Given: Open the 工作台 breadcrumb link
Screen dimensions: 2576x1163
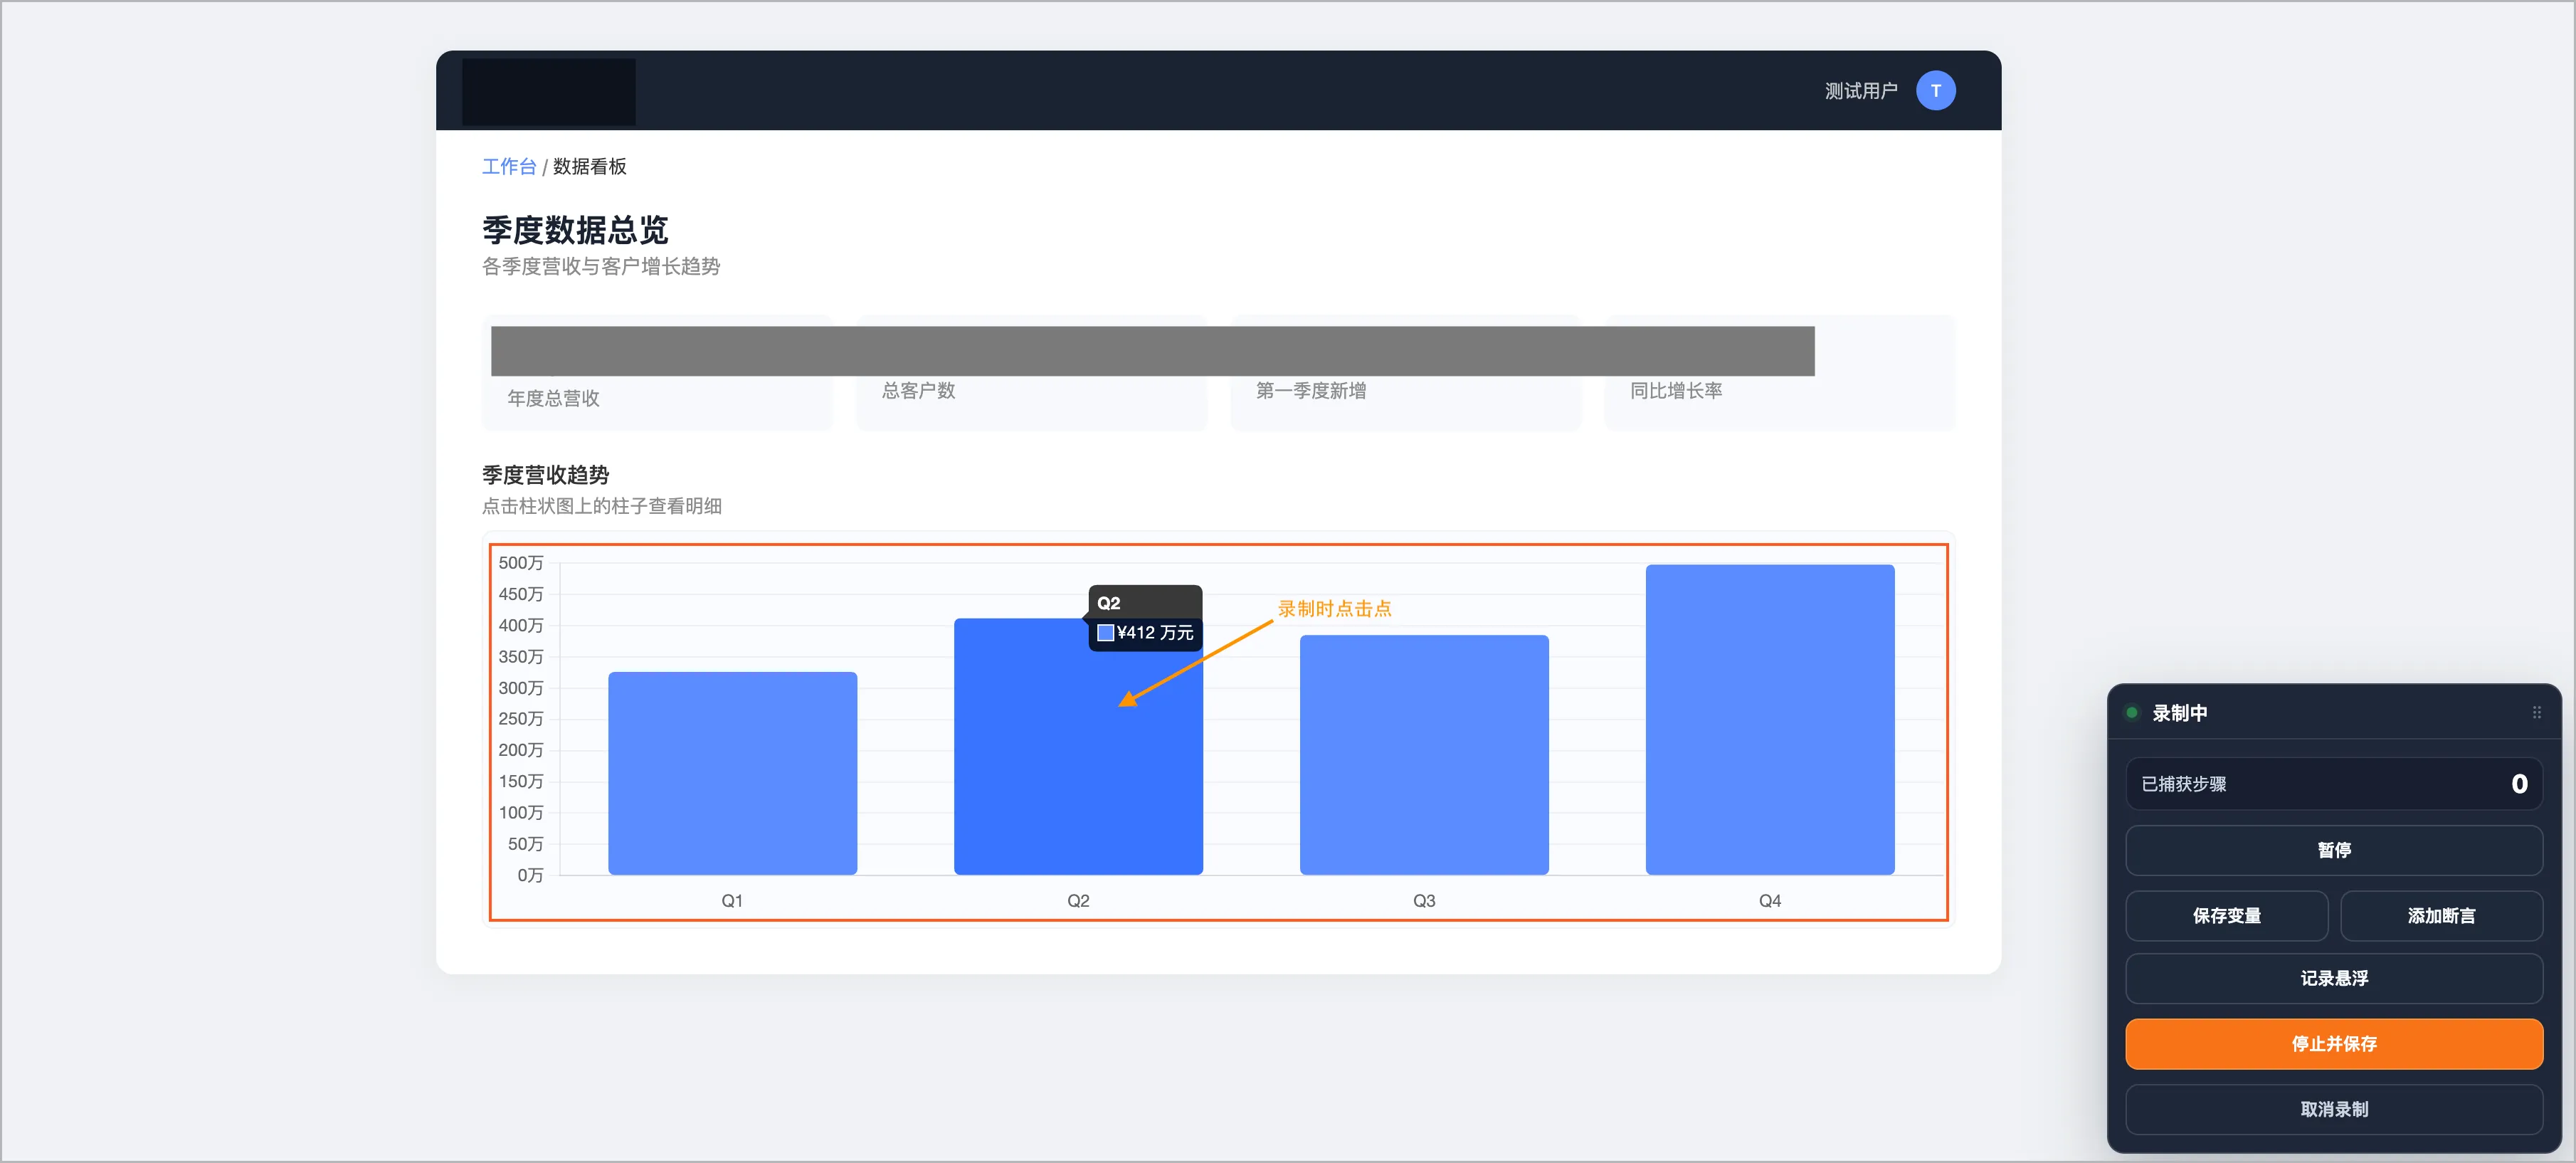Looking at the screenshot, I should click(509, 166).
